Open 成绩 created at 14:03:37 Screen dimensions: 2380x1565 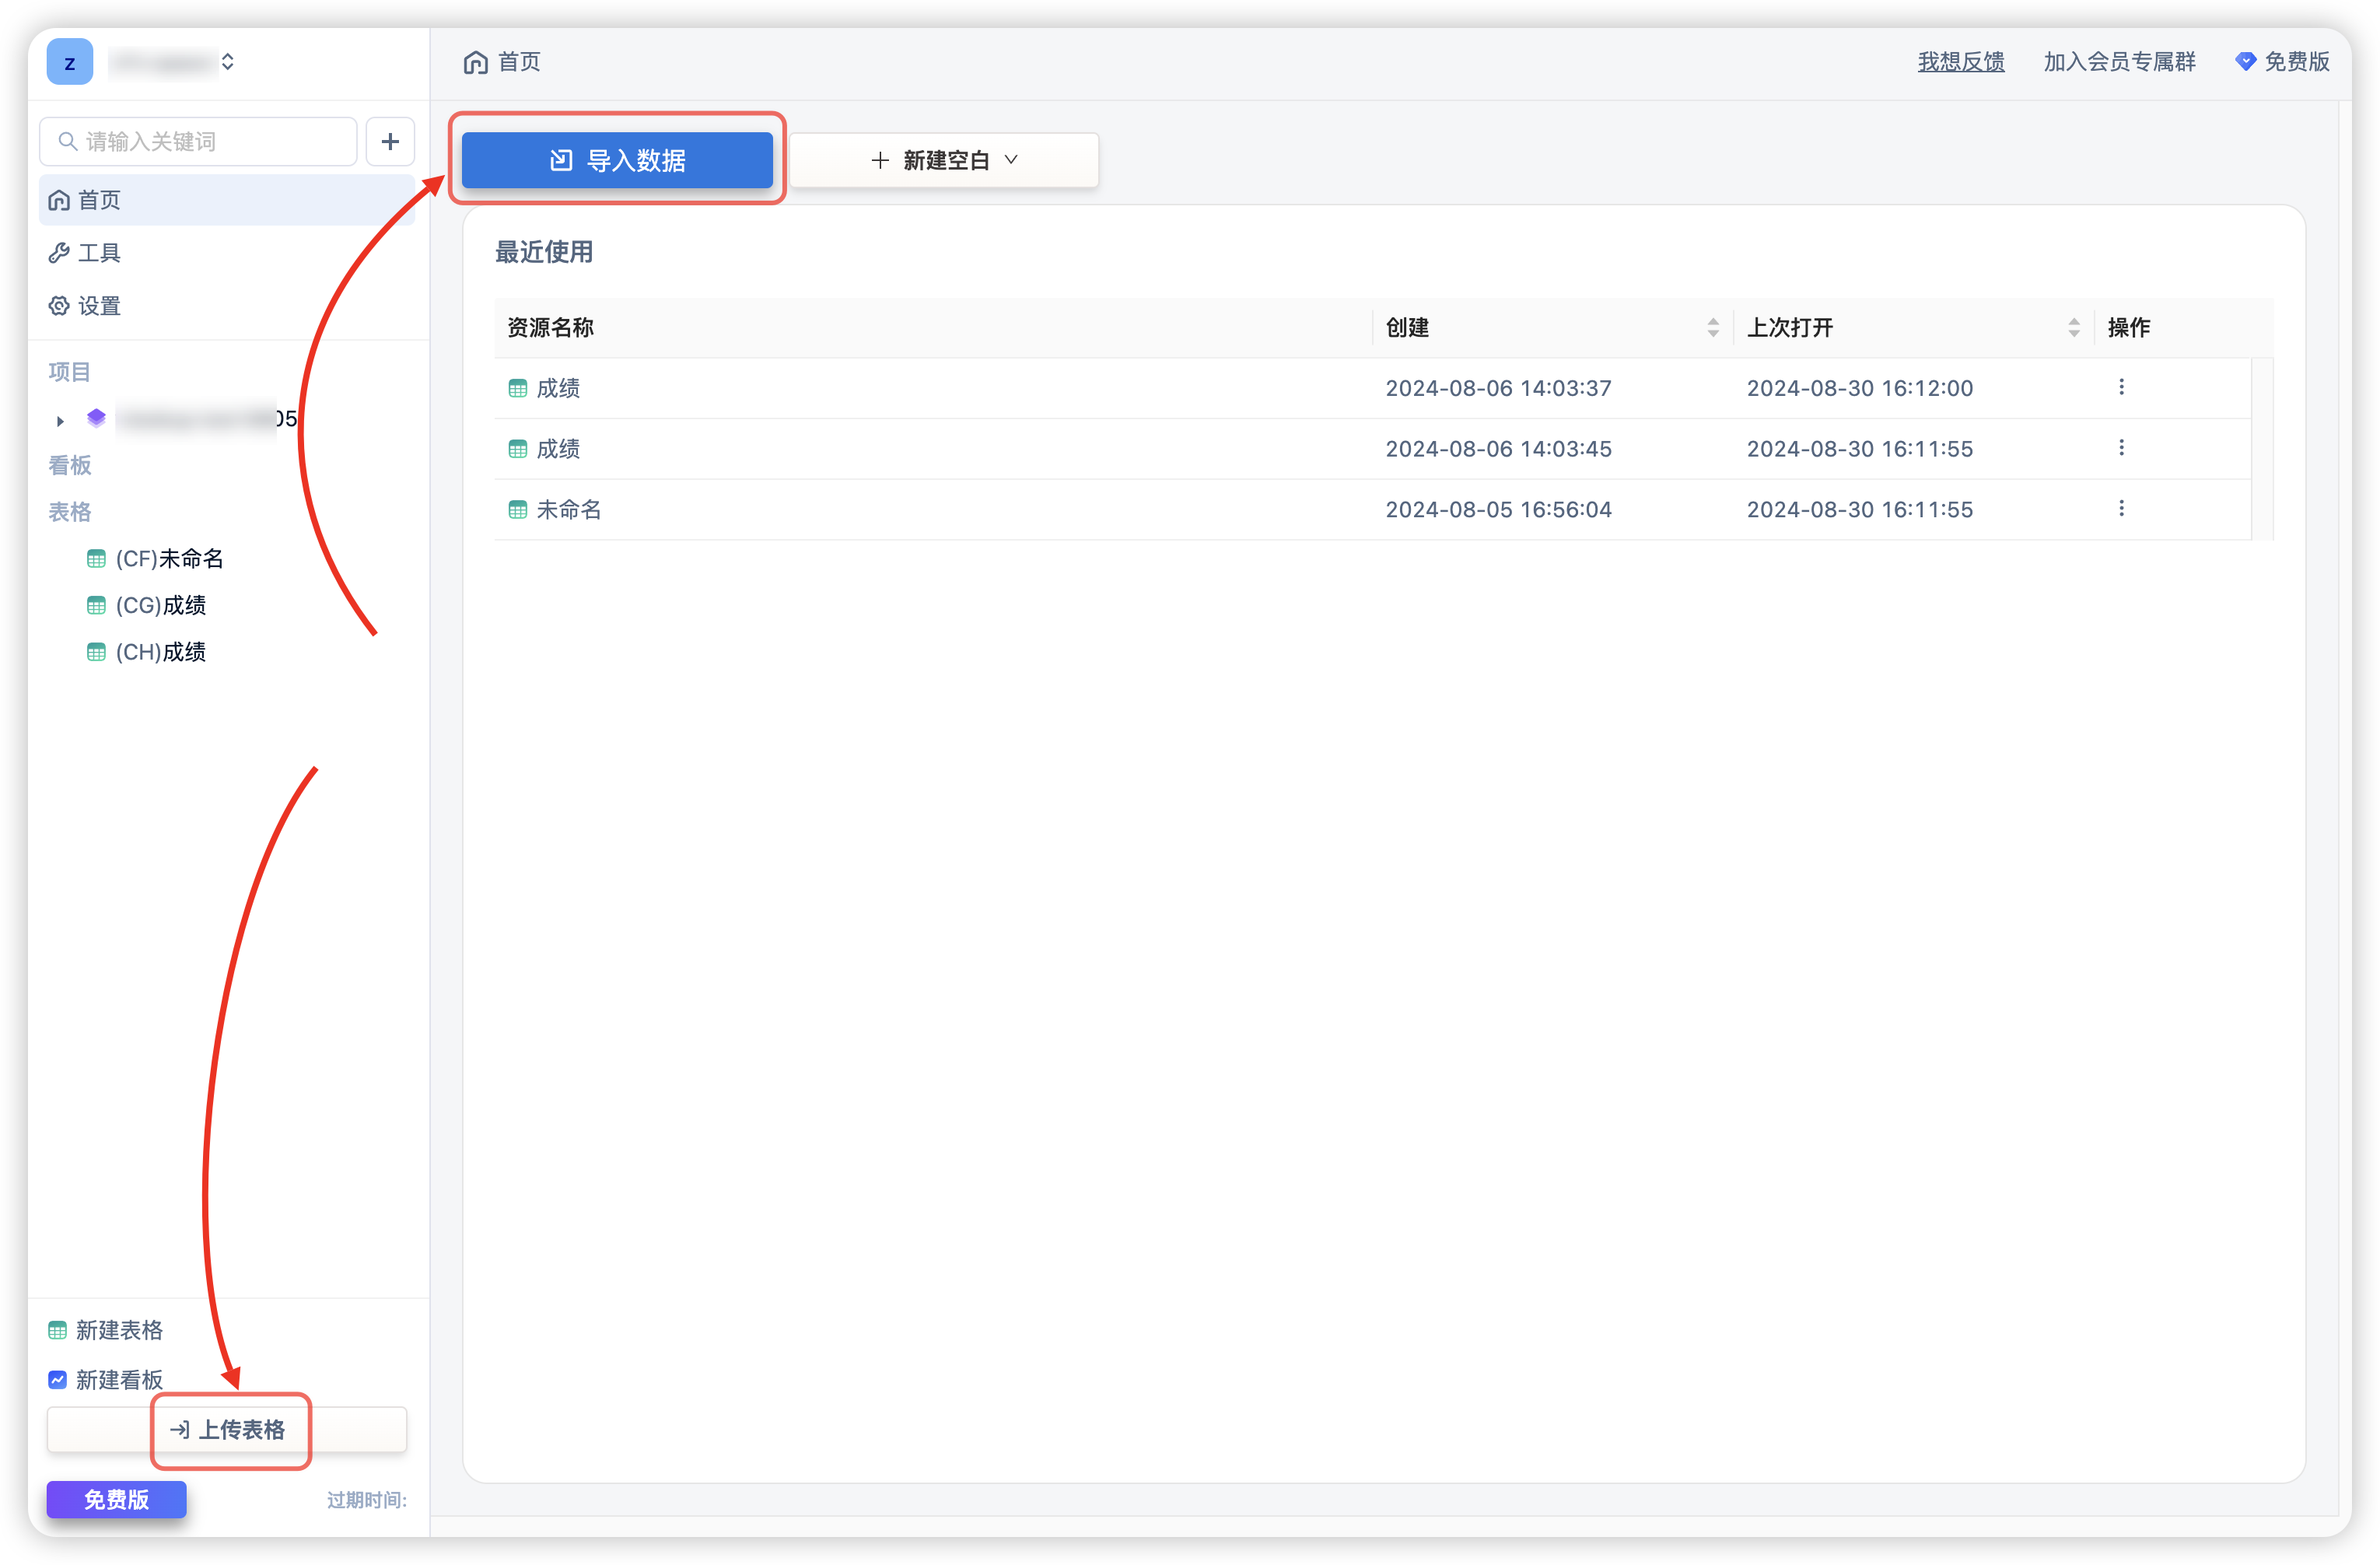click(x=558, y=388)
